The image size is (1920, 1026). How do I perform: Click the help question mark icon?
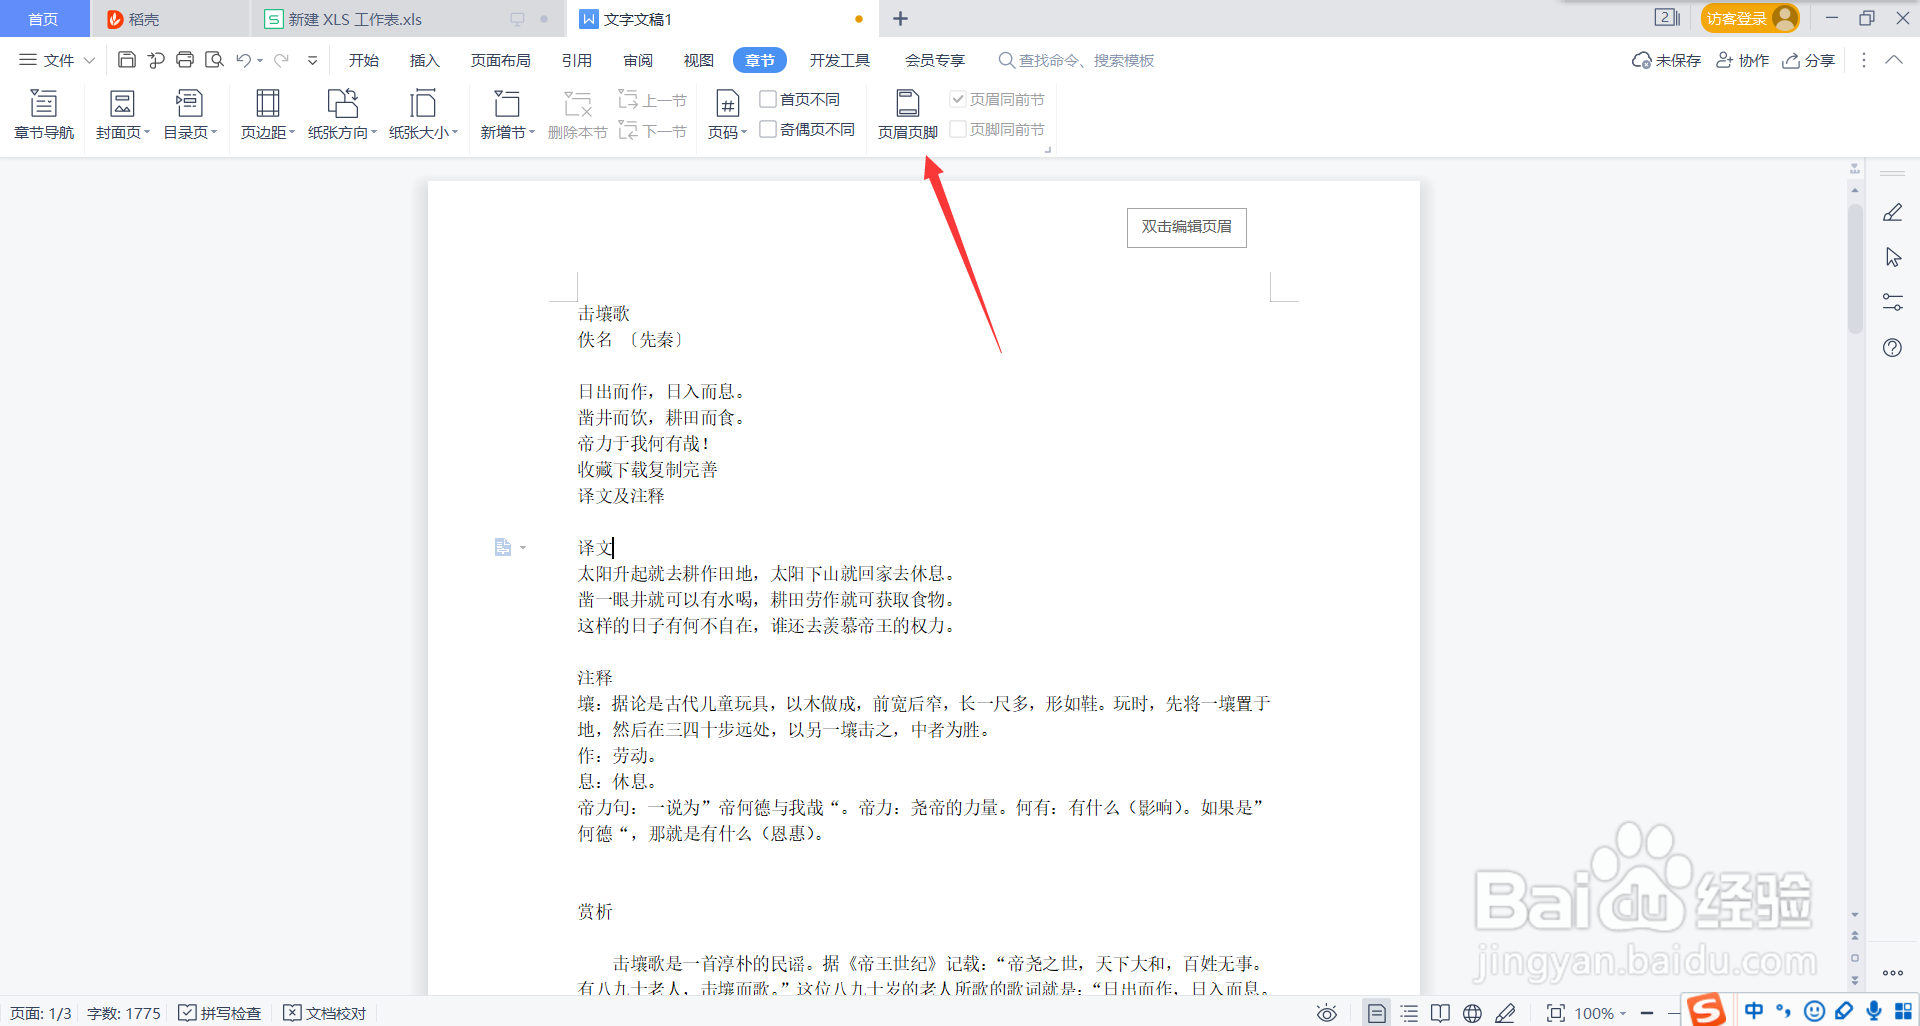[x=1892, y=348]
